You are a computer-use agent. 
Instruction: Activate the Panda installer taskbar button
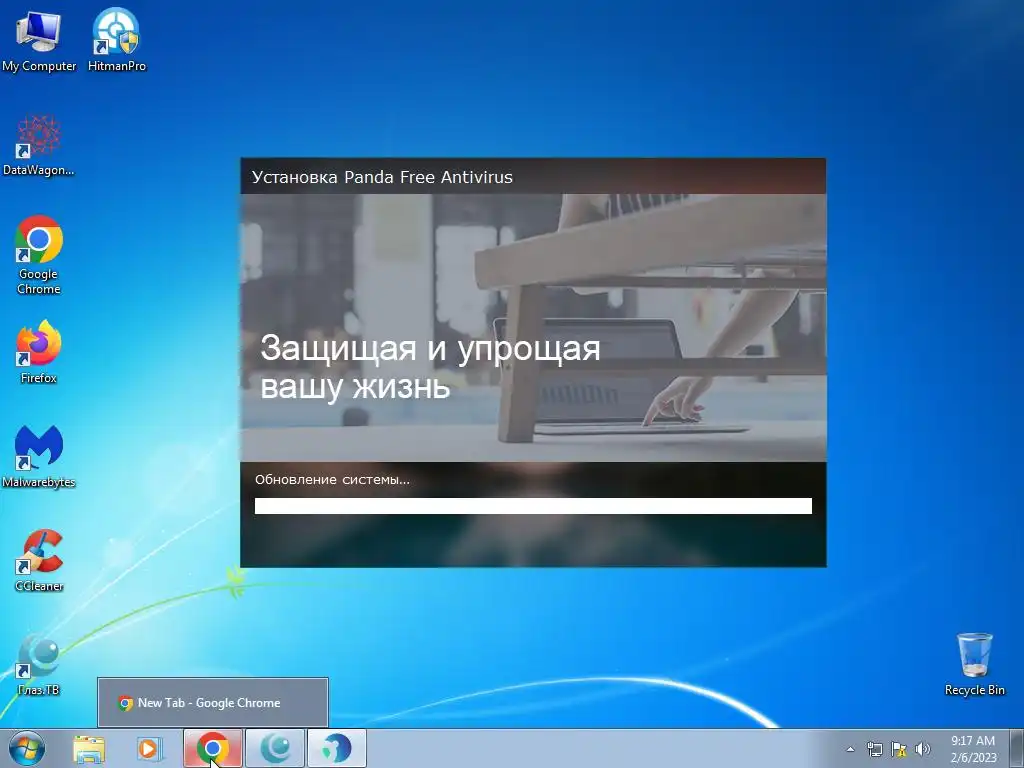pyautogui.click(x=337, y=748)
